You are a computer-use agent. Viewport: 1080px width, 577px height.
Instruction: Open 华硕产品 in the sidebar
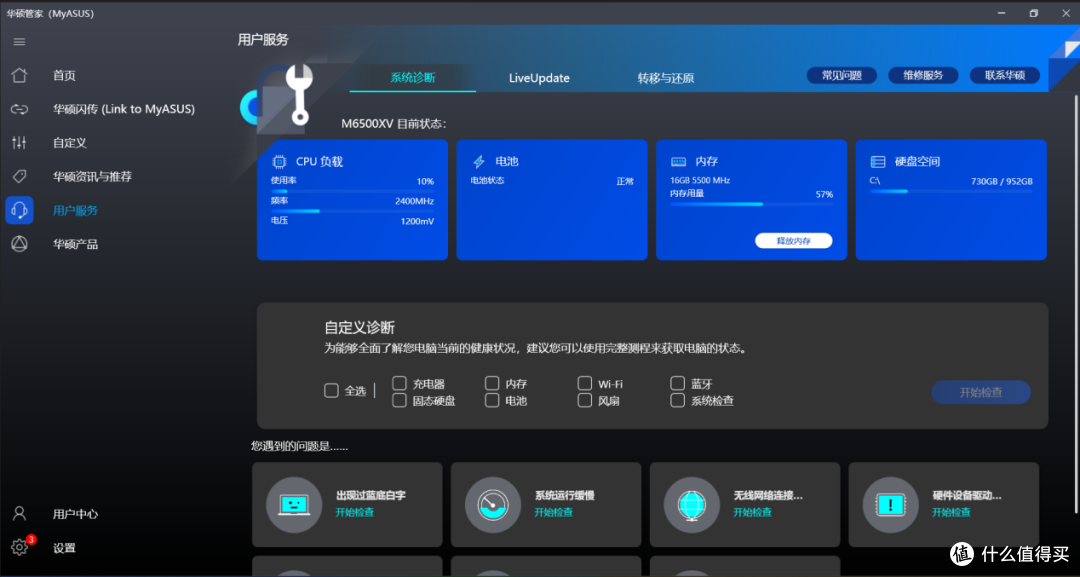75,244
